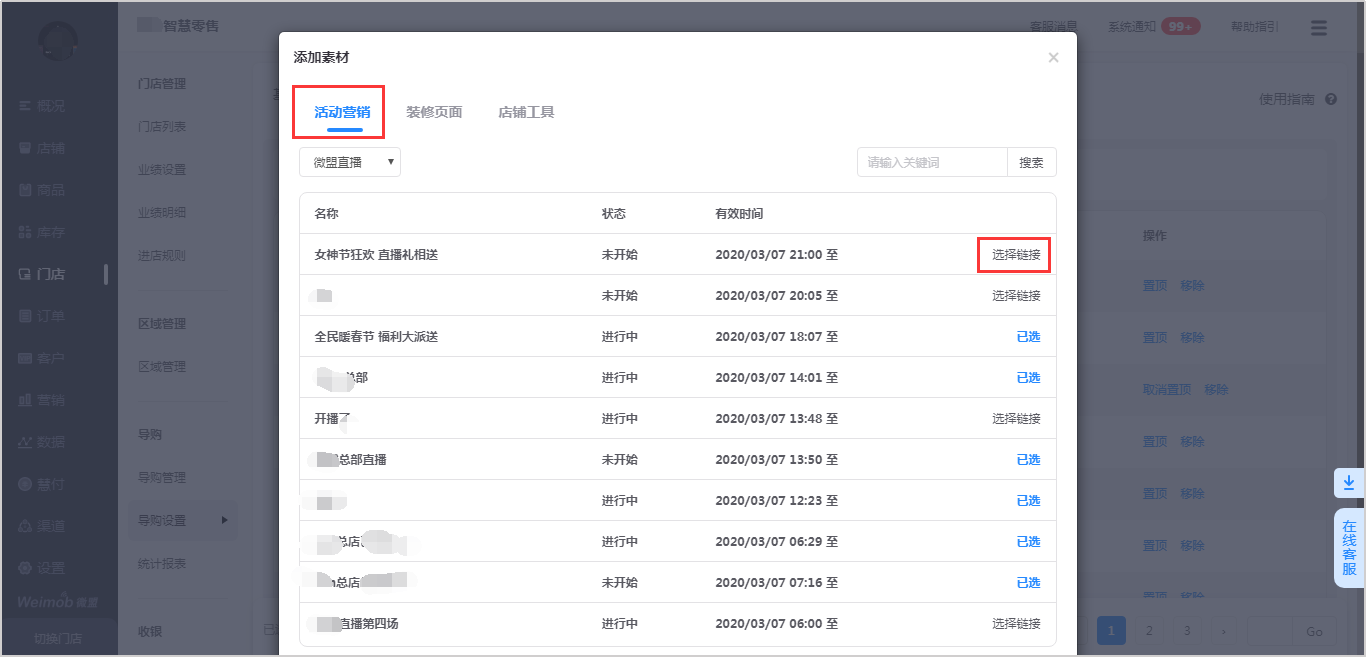The height and width of the screenshot is (658, 1367).
Task: Go to page 2 in the pagination
Action: coord(1149,631)
